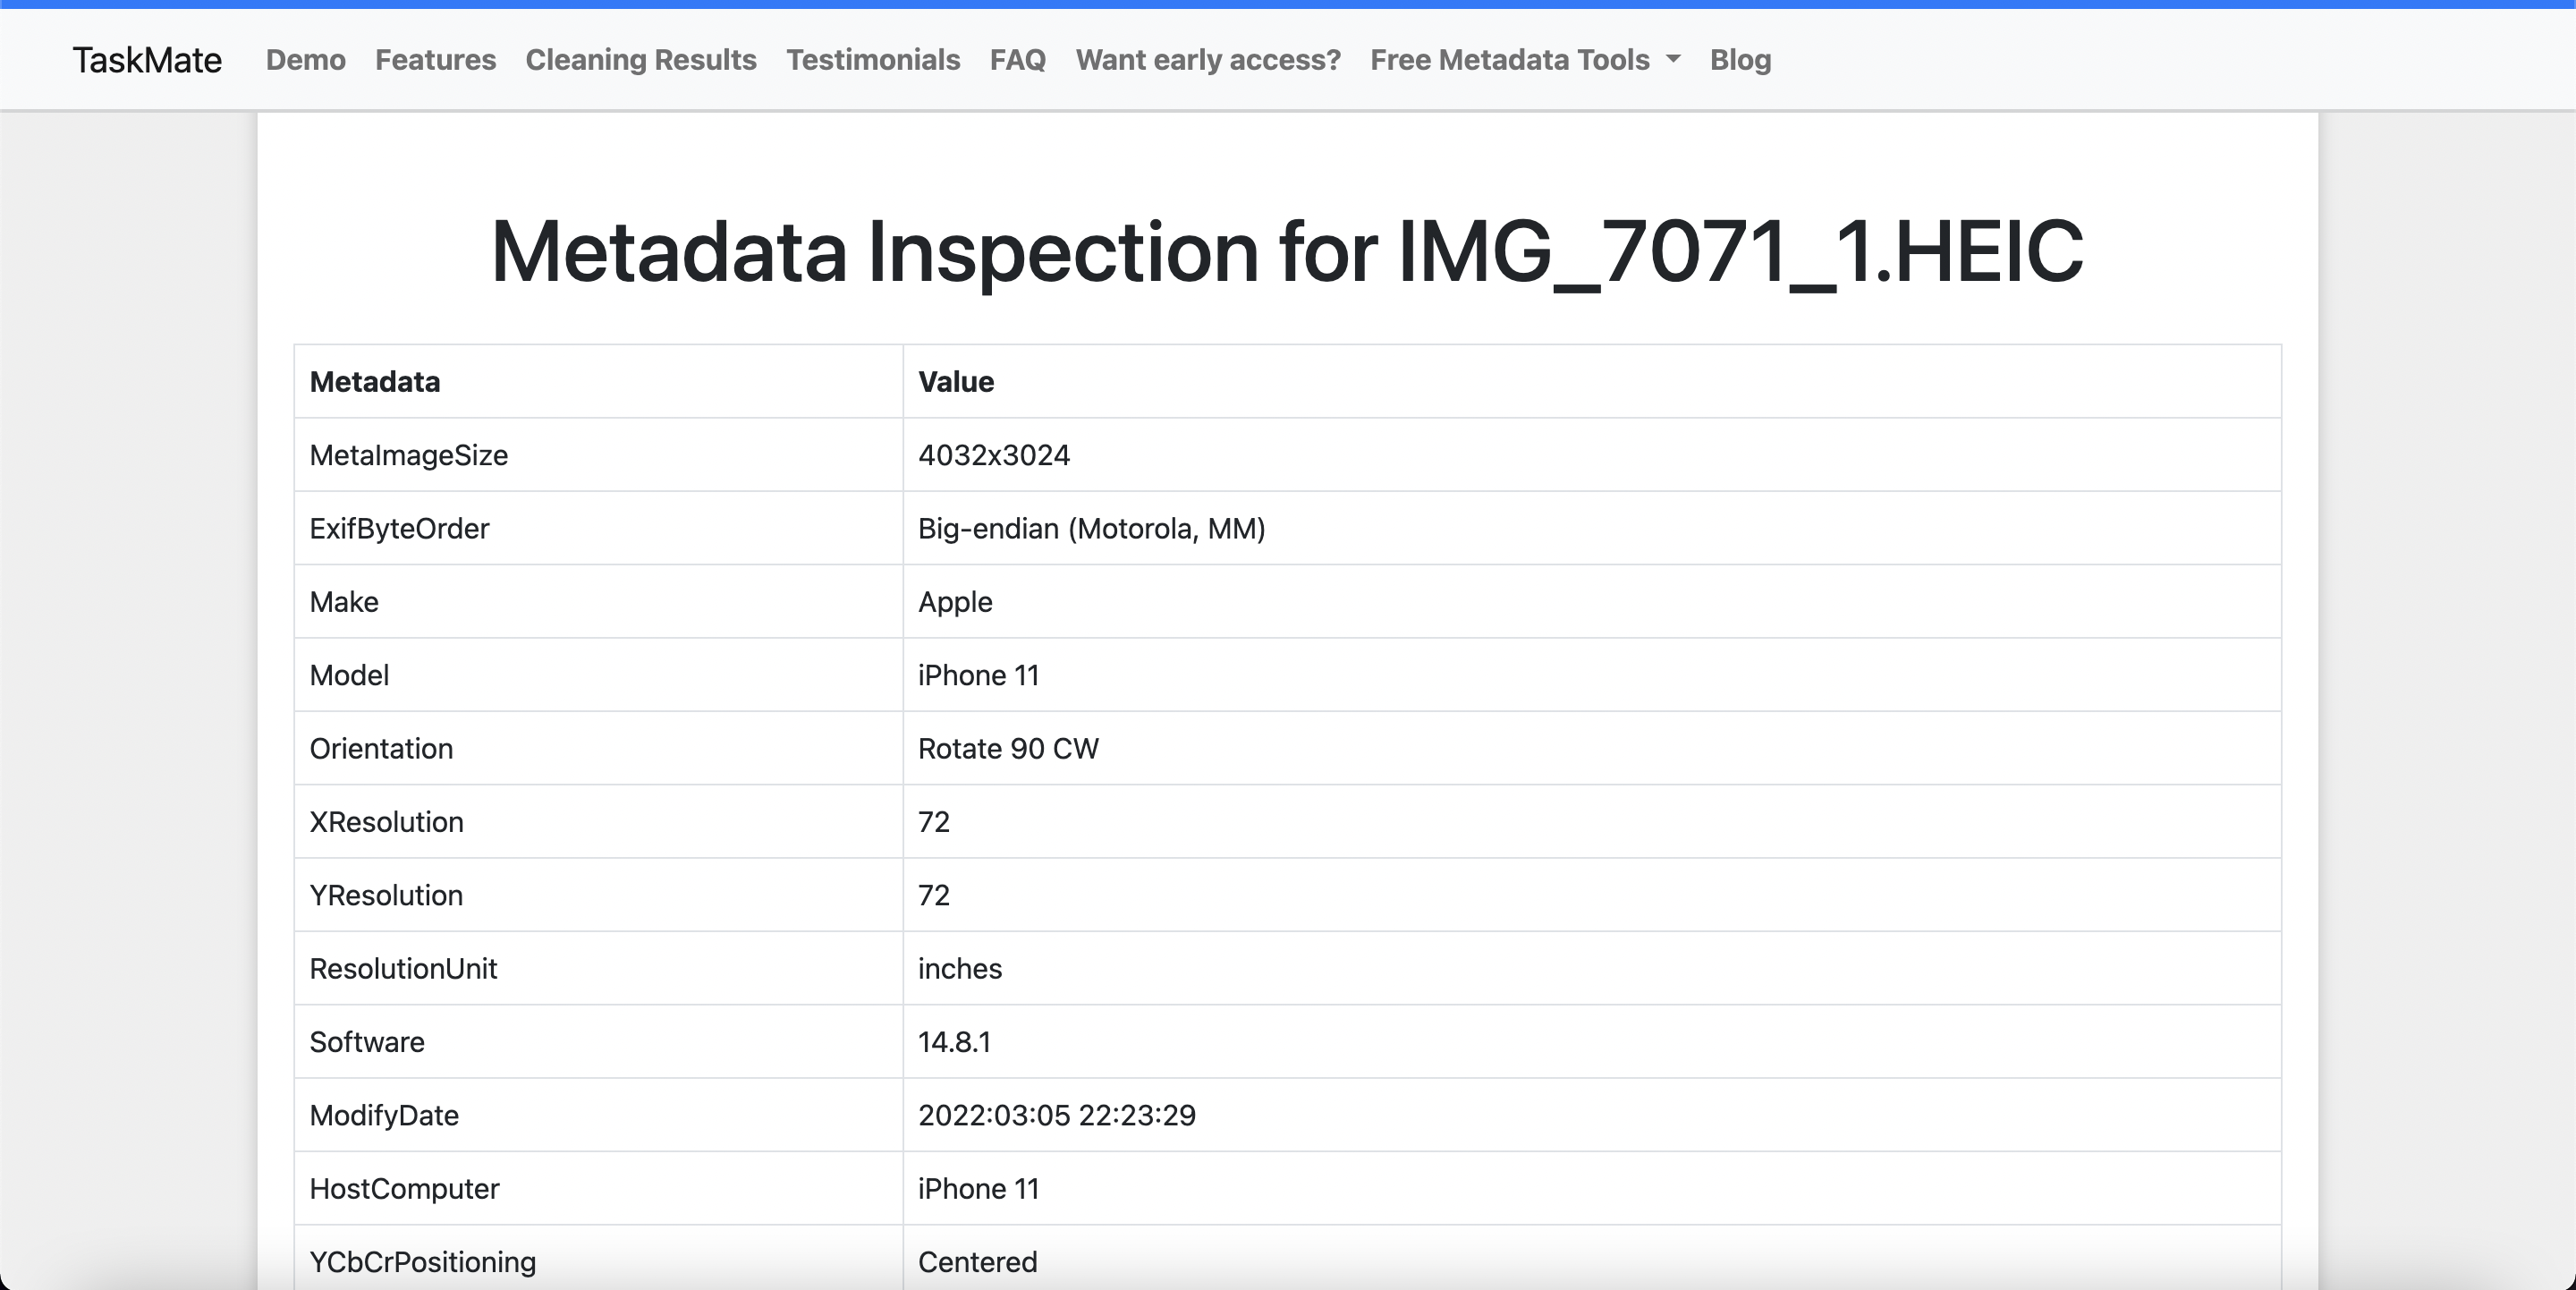Select the 'Rotate 90 CW' value

(1008, 748)
